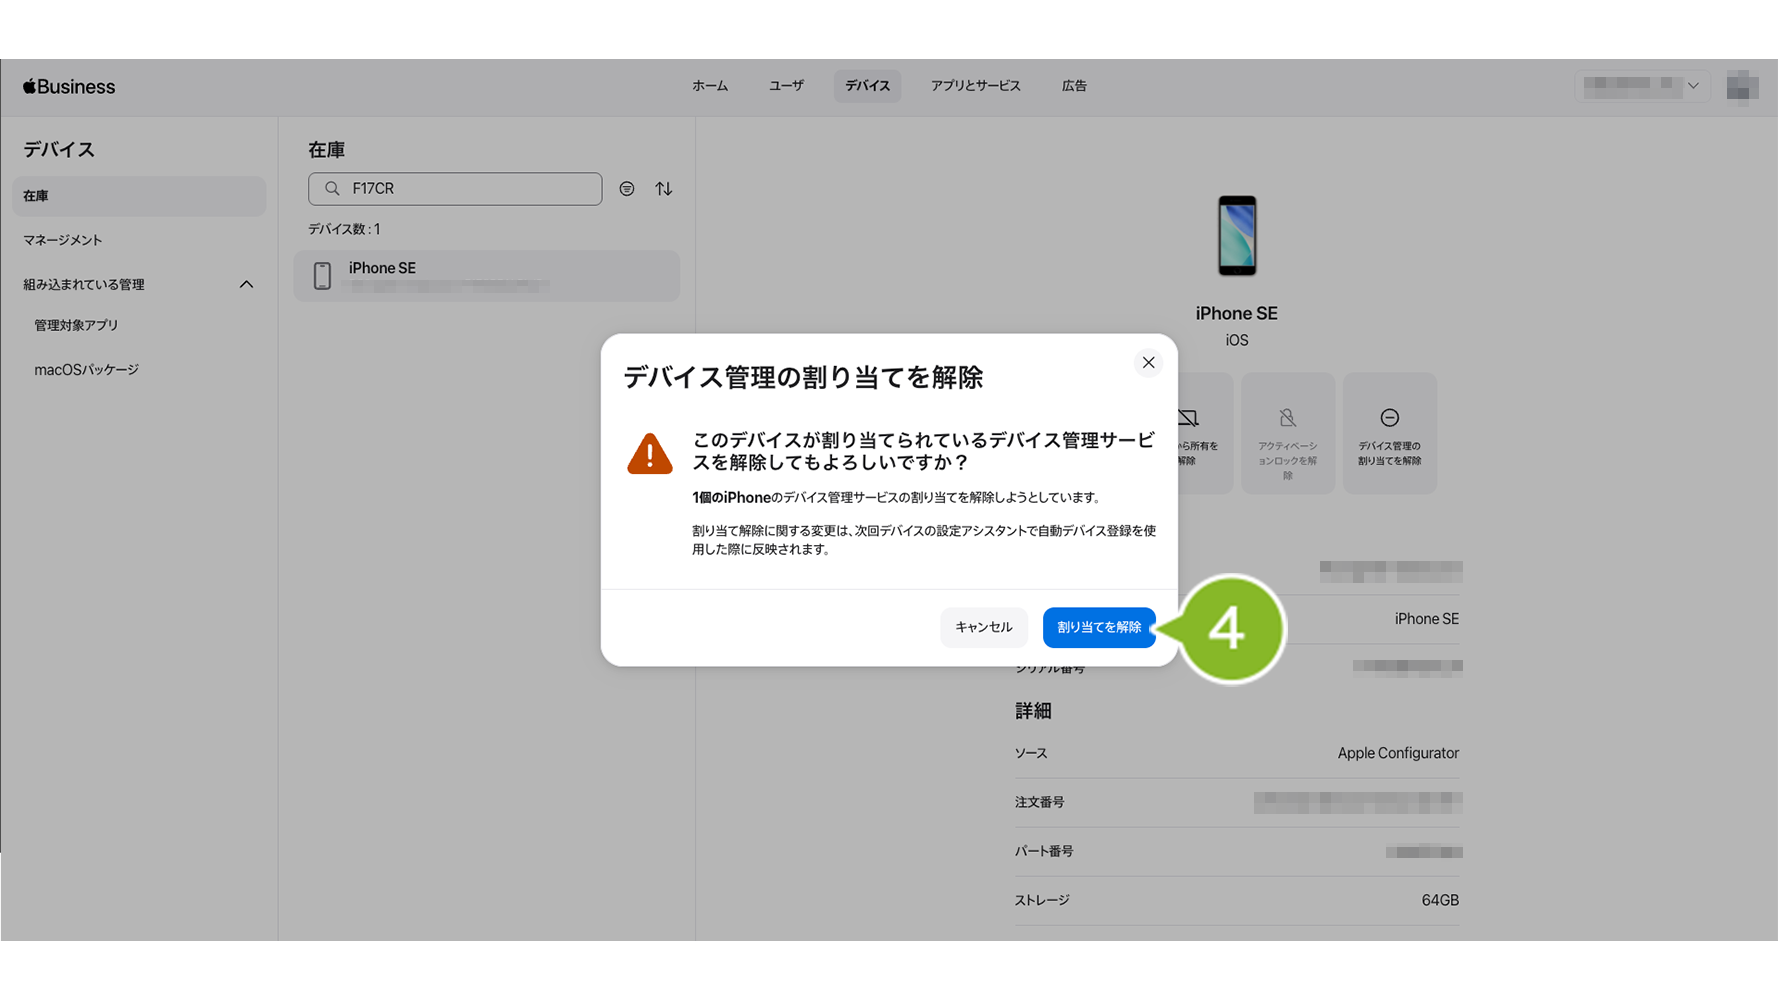Click the アクティベーションロックを解除 lock icon
This screenshot has height=1000, width=1778.
tap(1287, 418)
